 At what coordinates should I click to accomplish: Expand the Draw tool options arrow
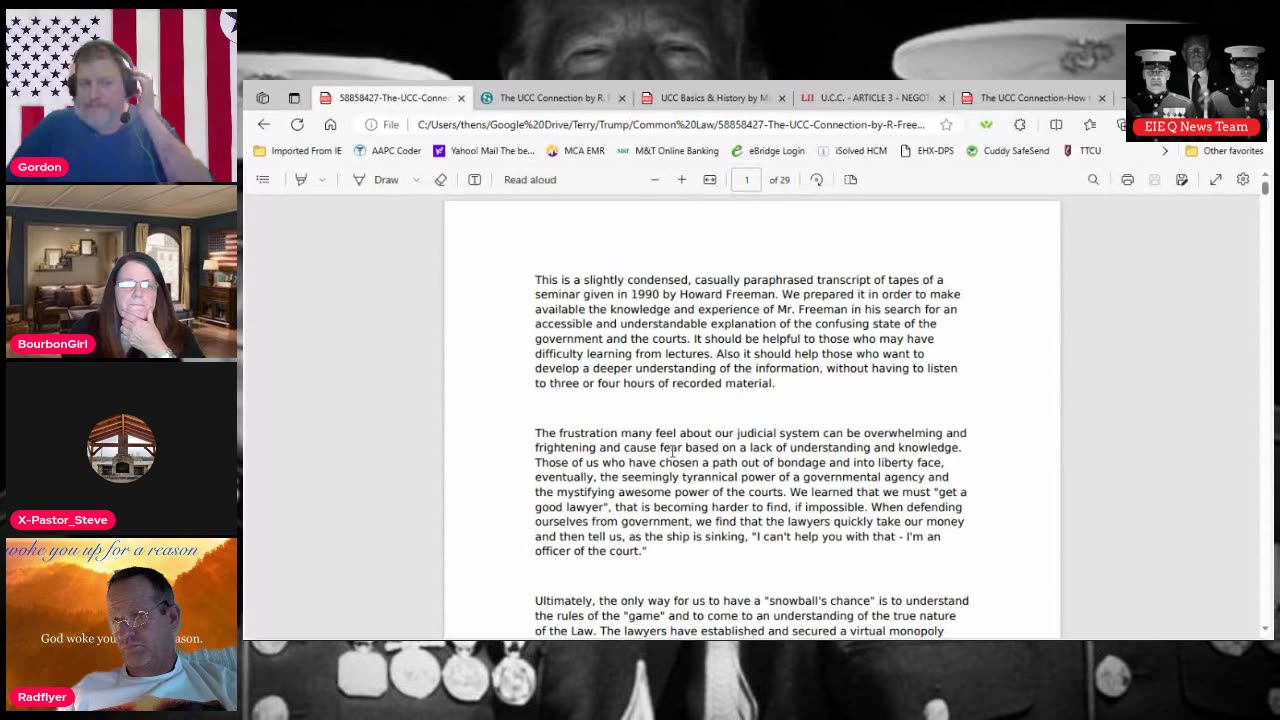pos(416,180)
